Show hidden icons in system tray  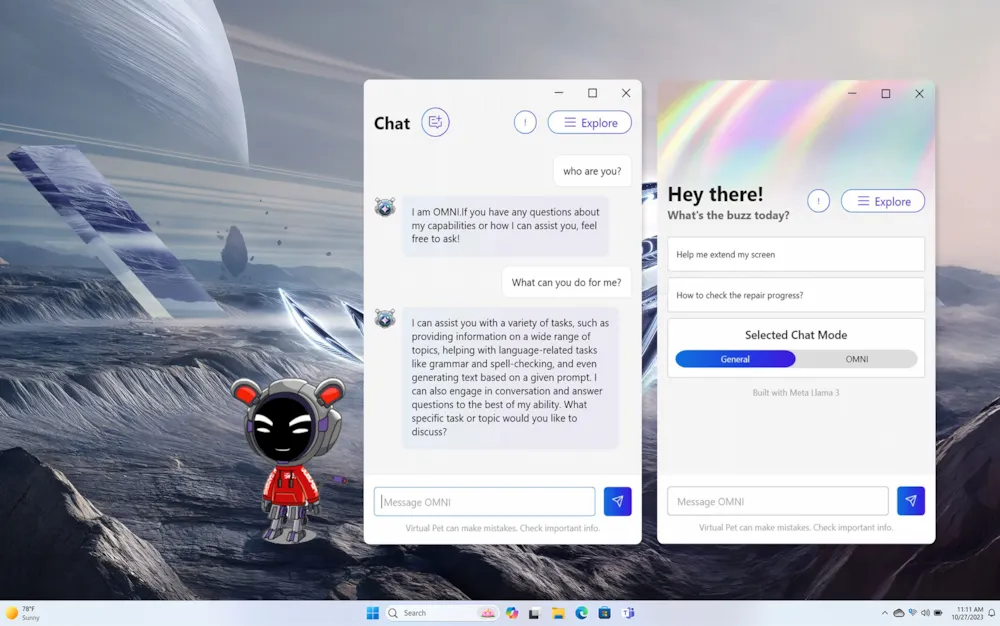884,613
